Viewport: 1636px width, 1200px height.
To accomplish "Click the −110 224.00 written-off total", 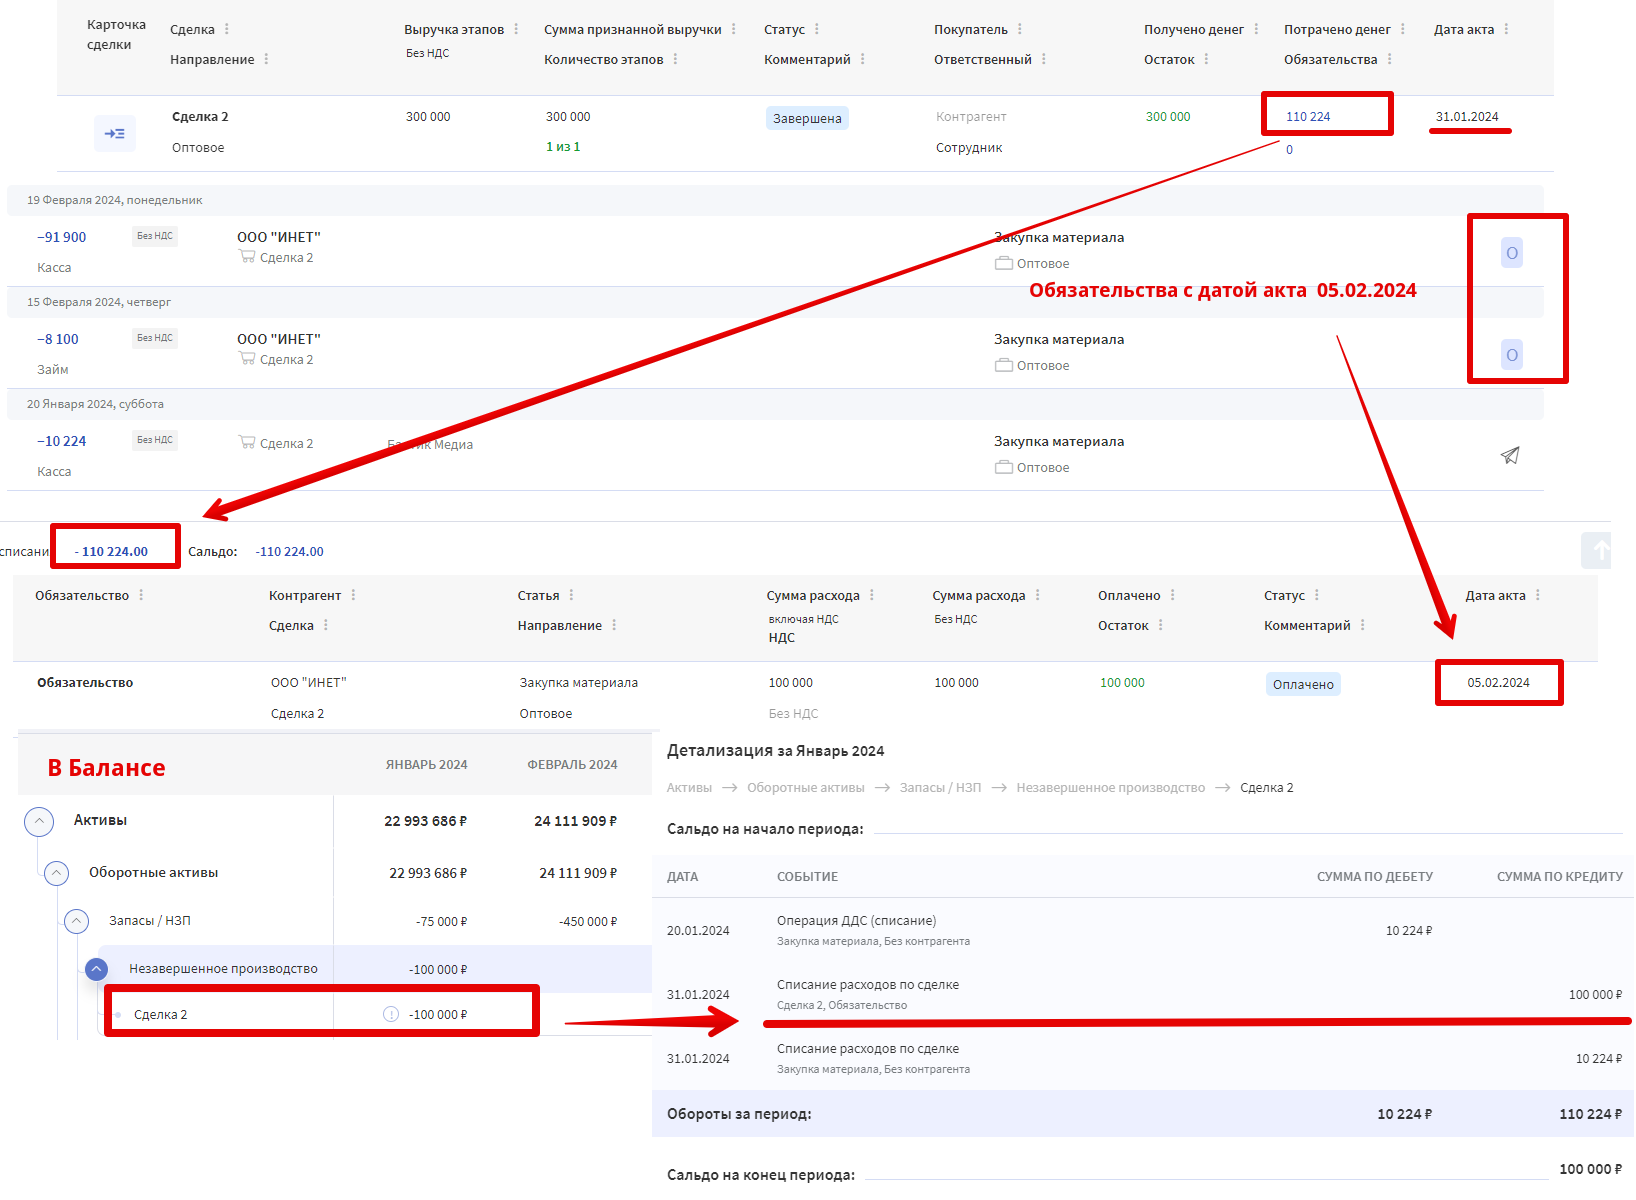I will pos(111,551).
